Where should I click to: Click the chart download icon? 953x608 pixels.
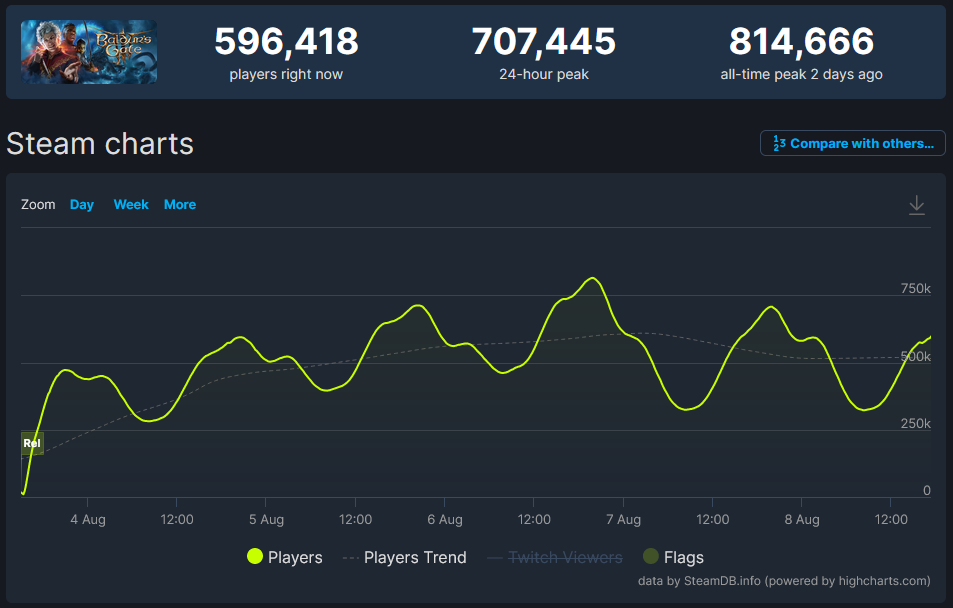click(x=917, y=206)
